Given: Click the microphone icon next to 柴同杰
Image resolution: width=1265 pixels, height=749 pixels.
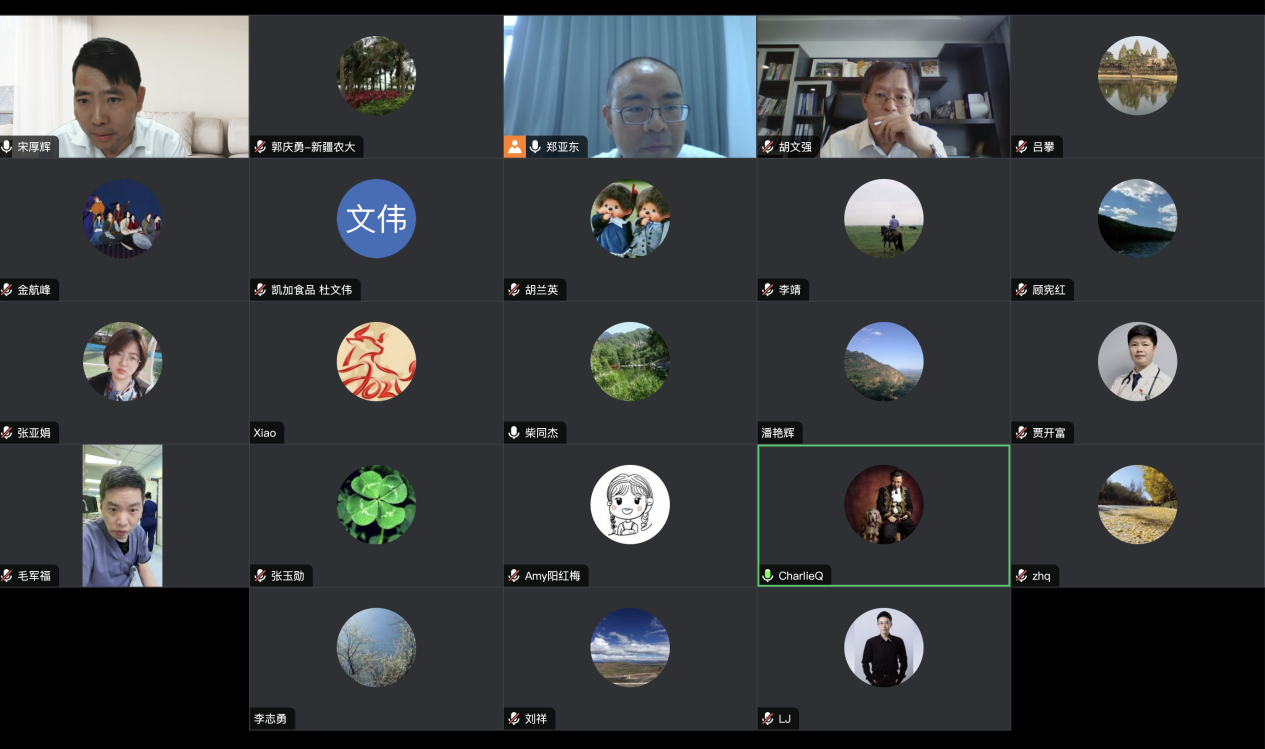Looking at the screenshot, I should tap(514, 433).
